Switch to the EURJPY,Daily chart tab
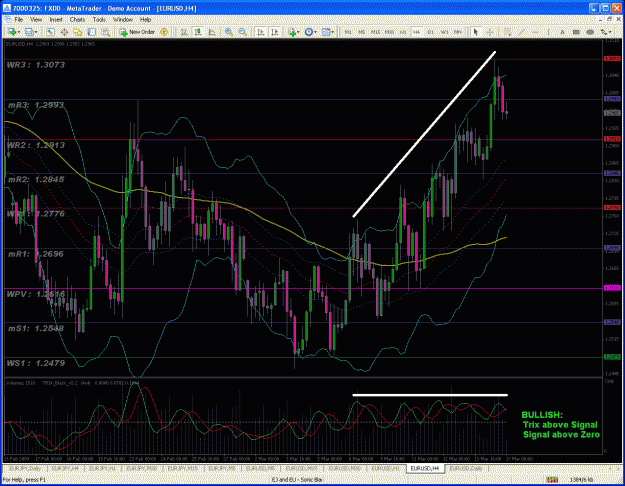The width and height of the screenshot is (625, 486). point(25,468)
